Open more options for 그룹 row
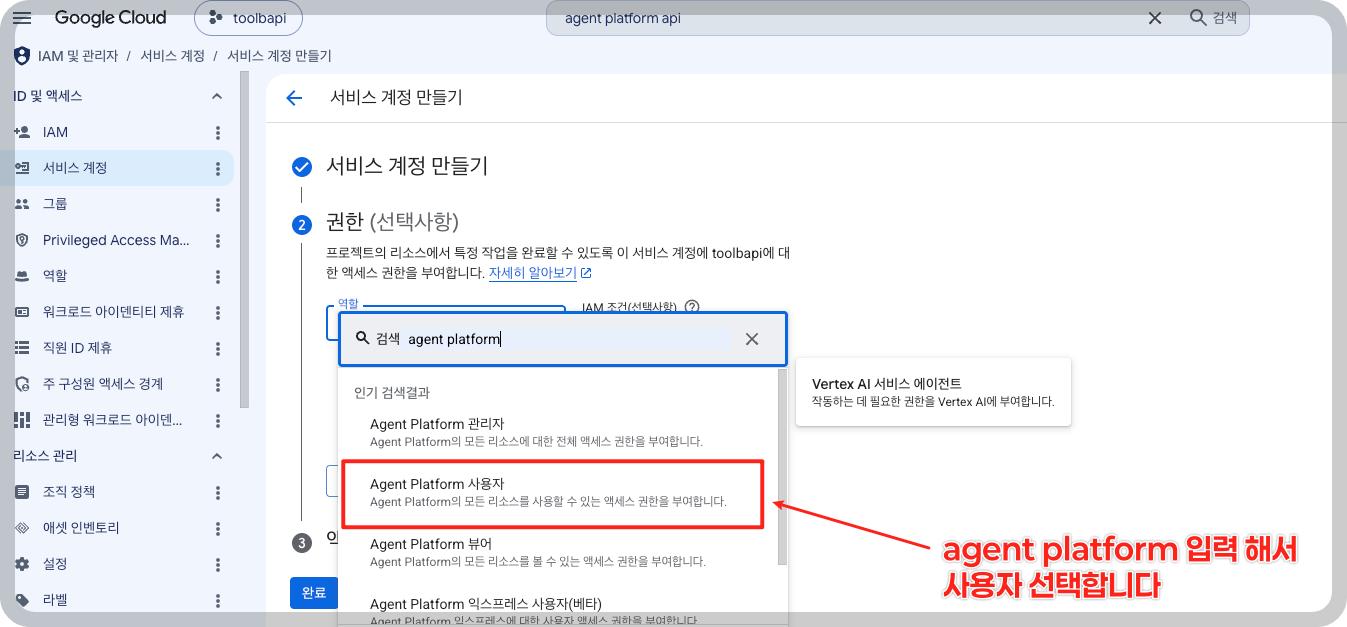 218,204
